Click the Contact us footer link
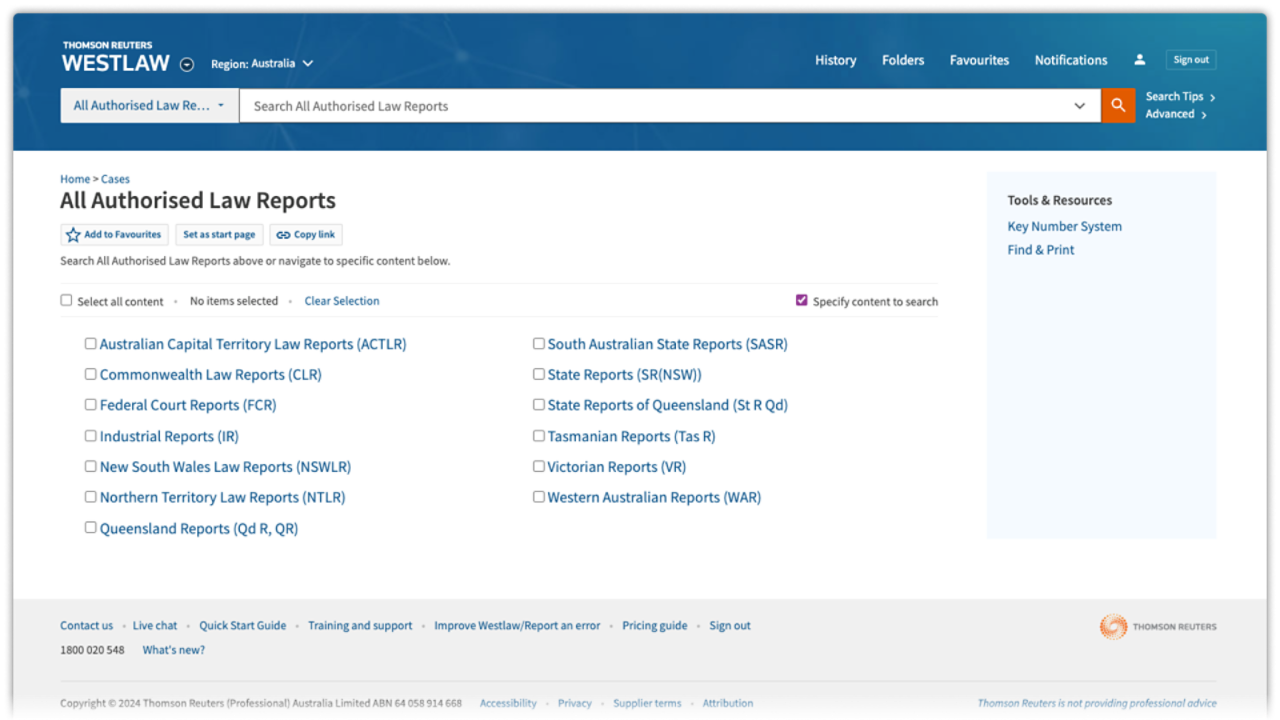Viewport: 1280px width, 720px height. tap(86, 626)
